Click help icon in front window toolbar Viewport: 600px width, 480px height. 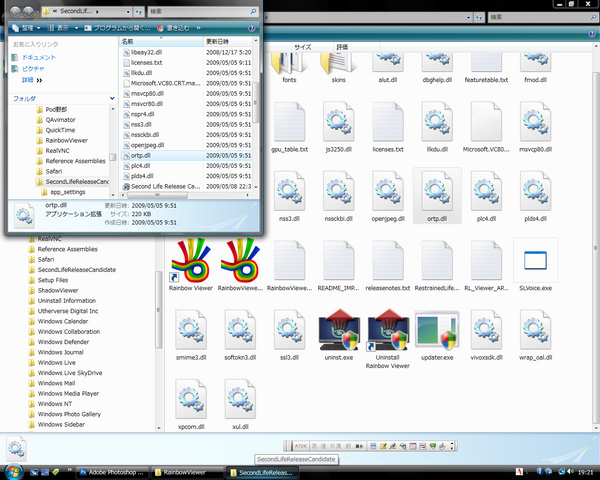[x=251, y=28]
